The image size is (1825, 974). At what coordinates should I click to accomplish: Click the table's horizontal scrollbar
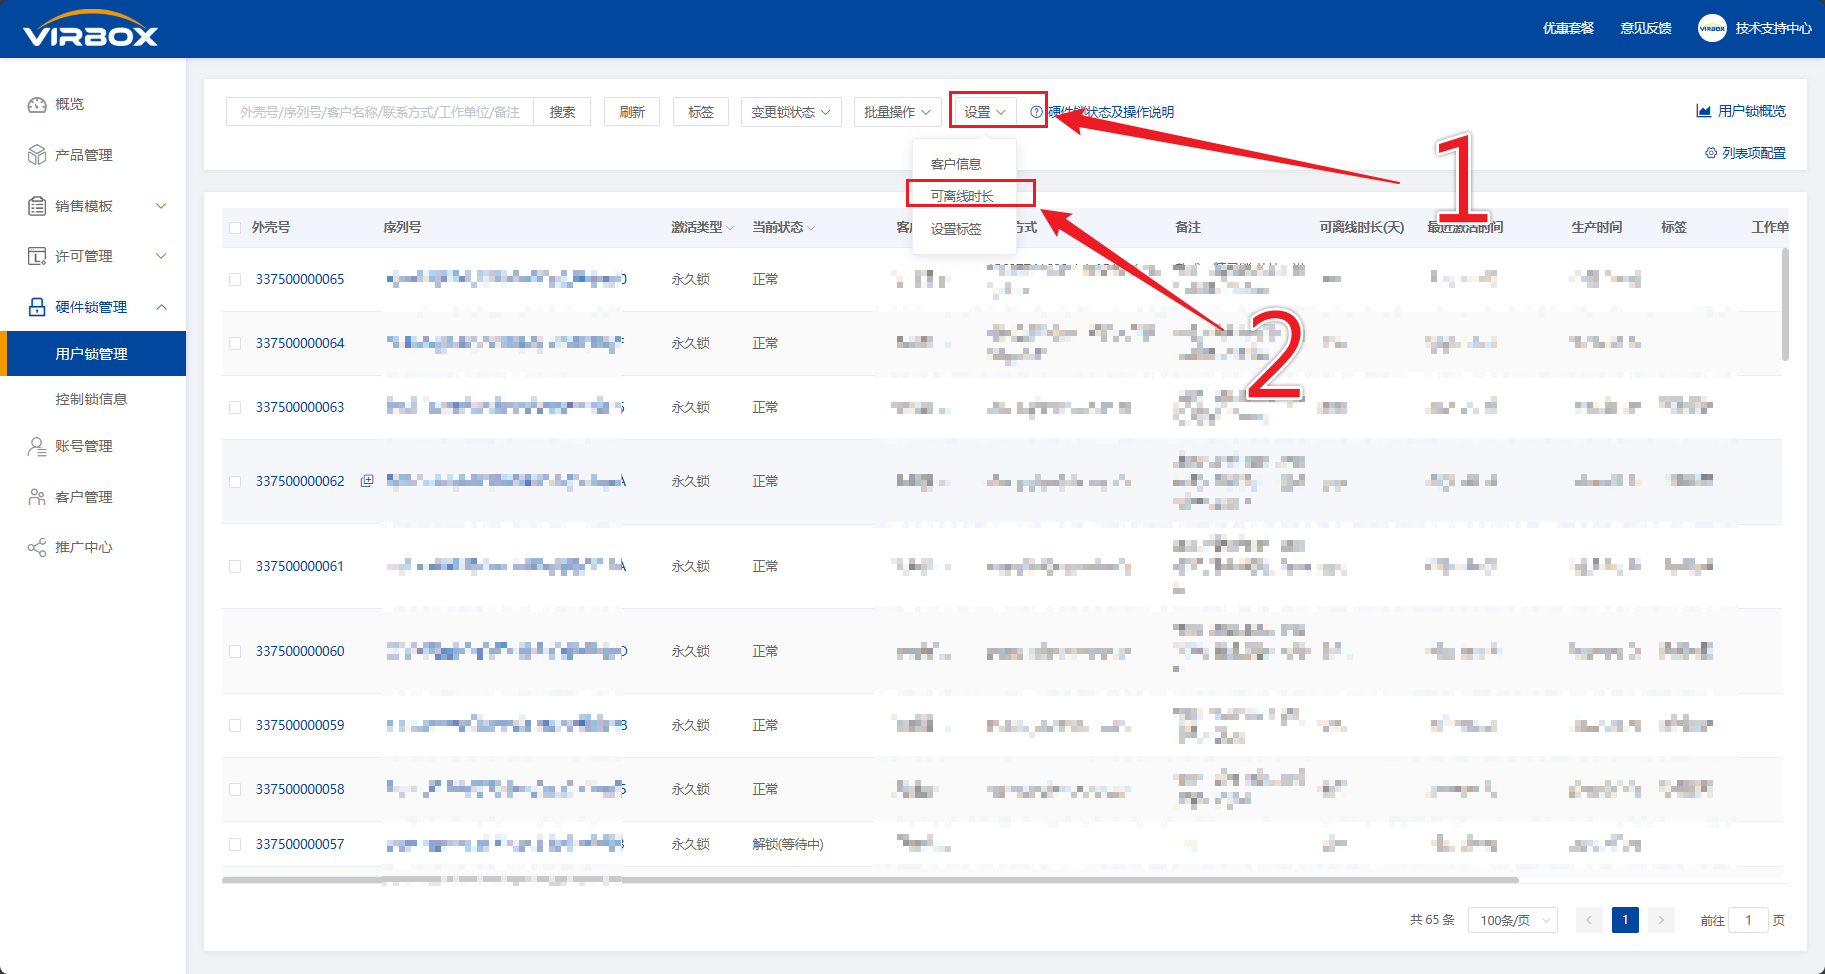[870, 880]
